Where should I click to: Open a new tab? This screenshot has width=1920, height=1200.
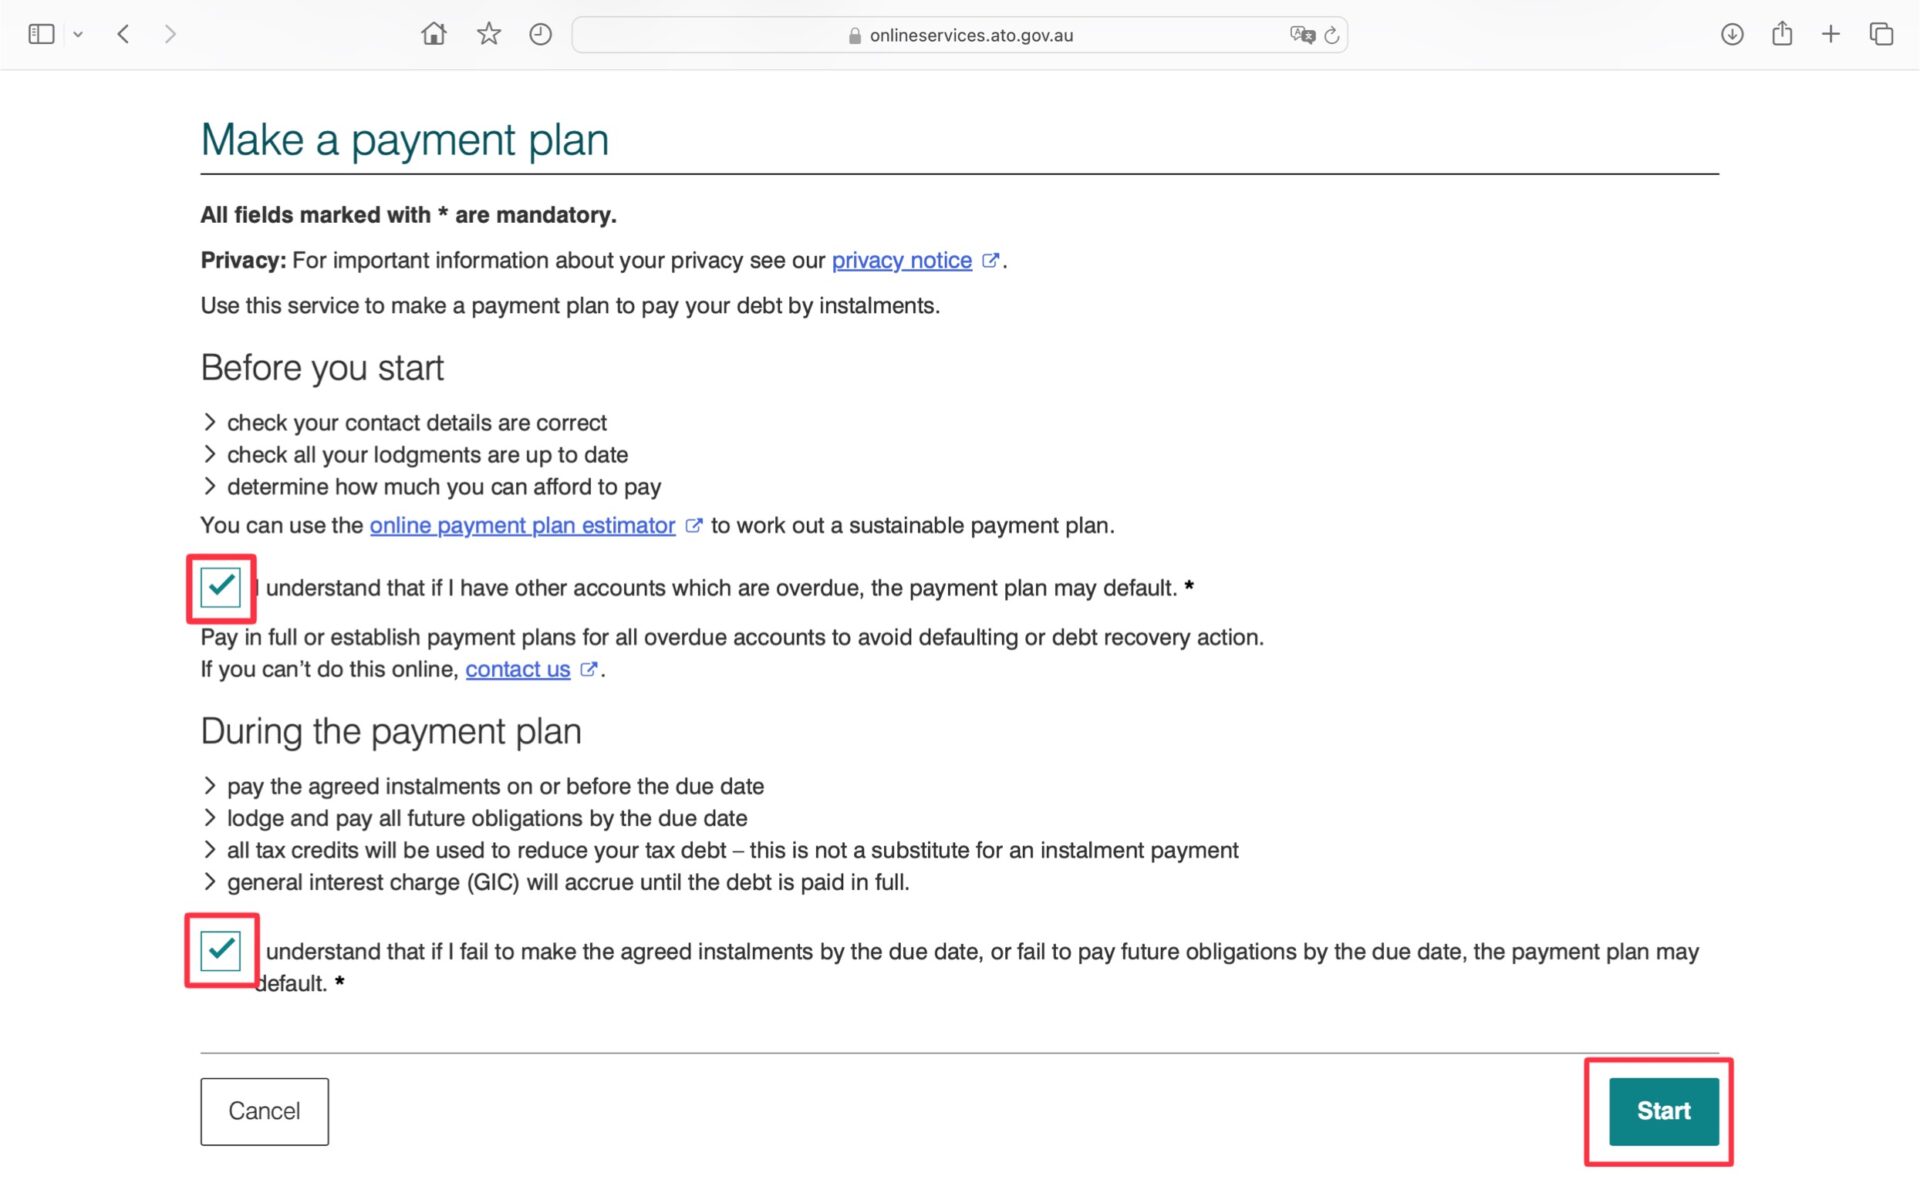coord(1831,34)
